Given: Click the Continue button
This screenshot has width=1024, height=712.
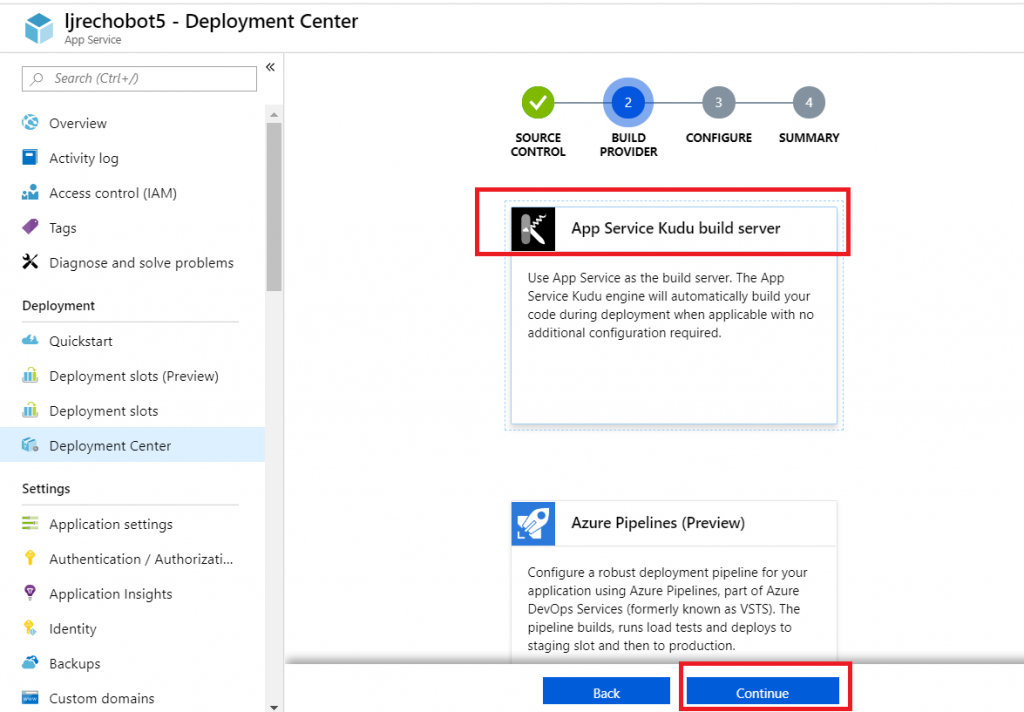Looking at the screenshot, I should (x=762, y=692).
